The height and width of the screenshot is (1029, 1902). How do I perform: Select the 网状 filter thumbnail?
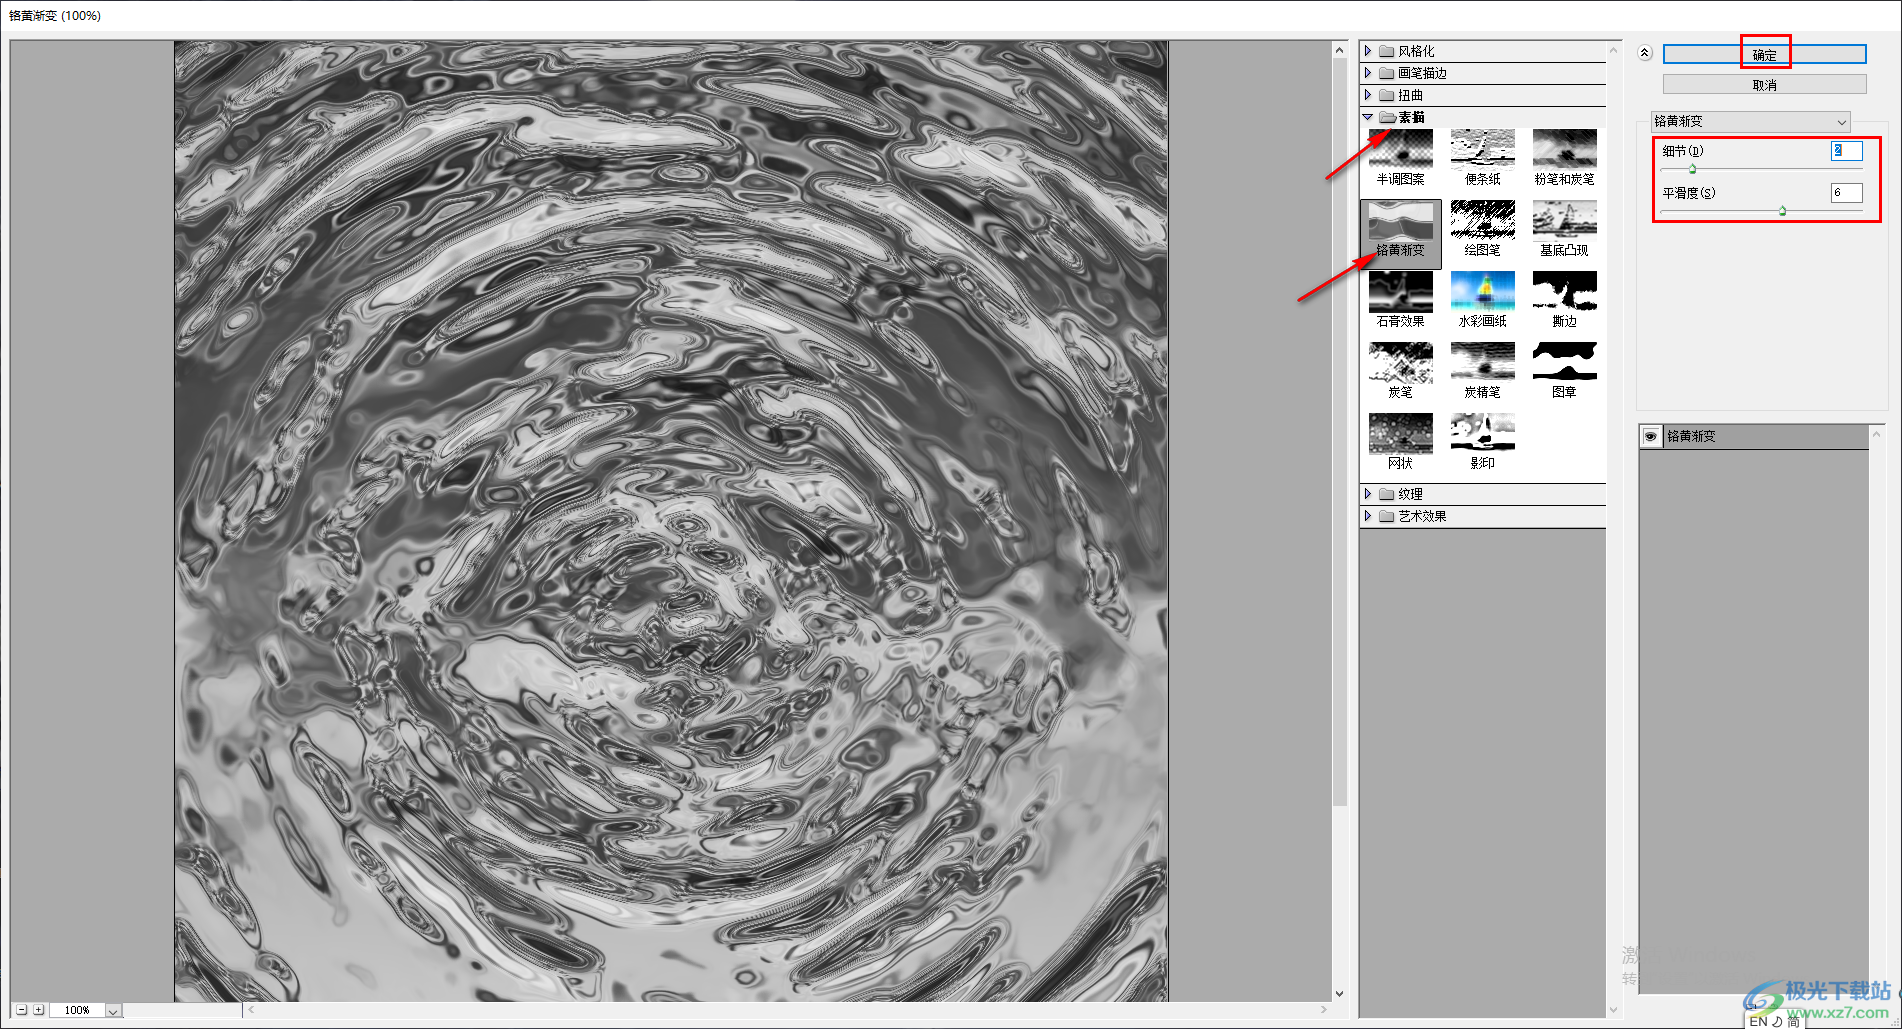1400,442
